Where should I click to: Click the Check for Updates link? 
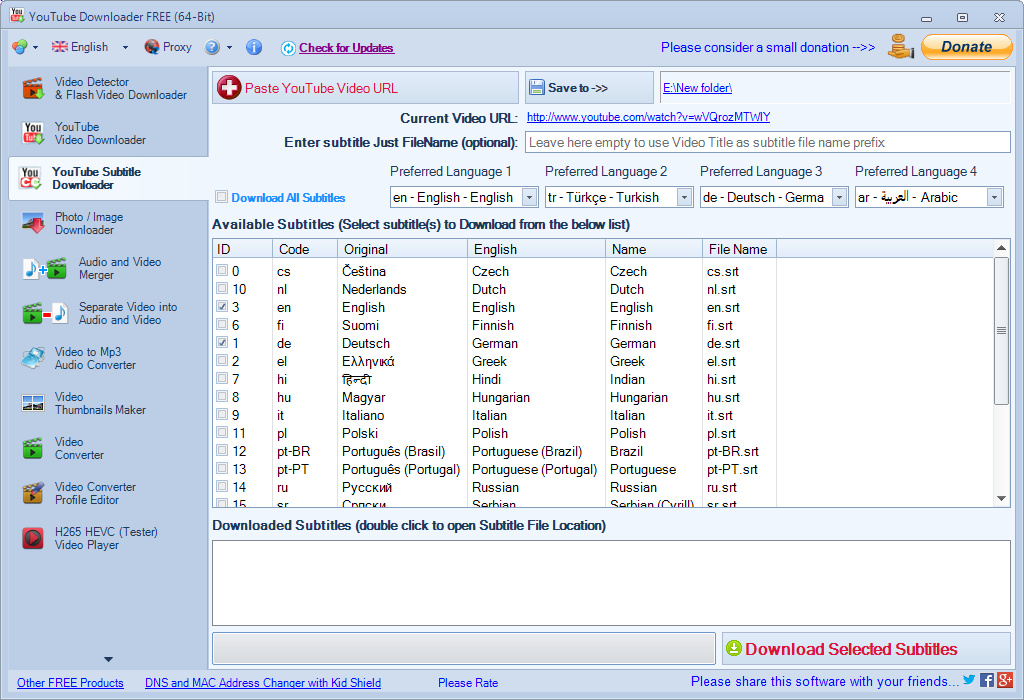click(346, 48)
